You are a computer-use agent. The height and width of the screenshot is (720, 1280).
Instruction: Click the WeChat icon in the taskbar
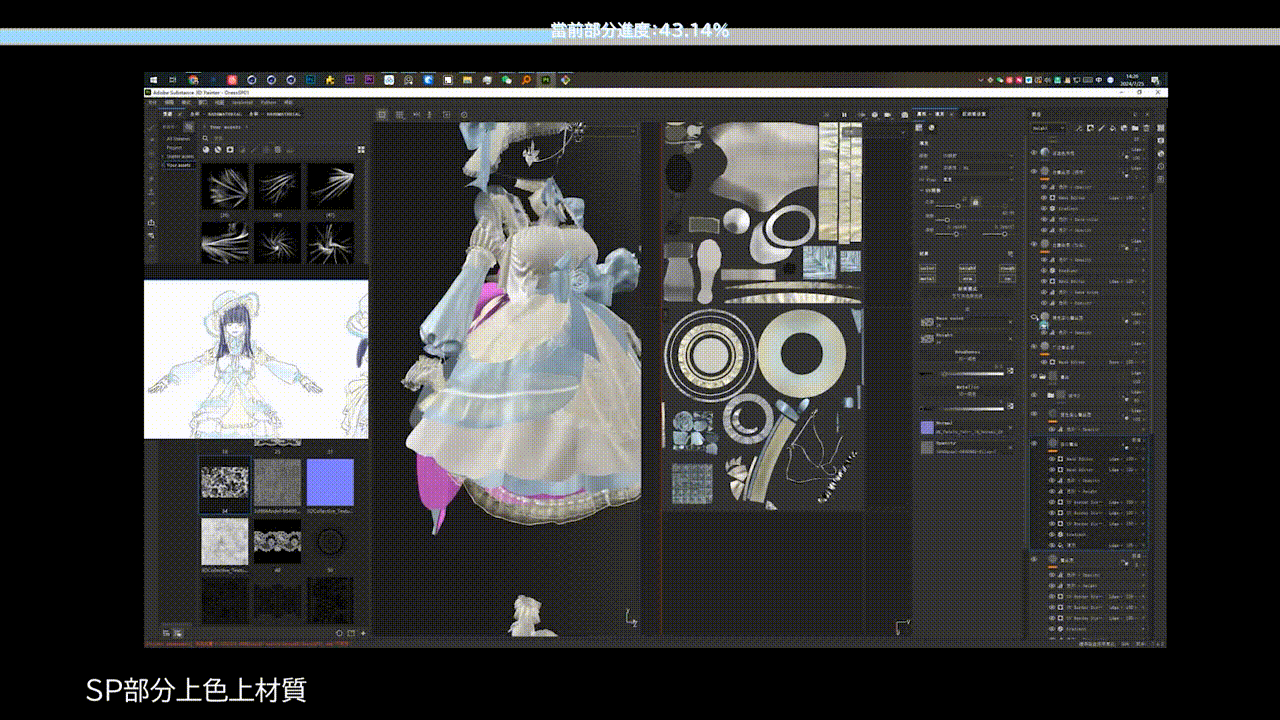point(506,80)
